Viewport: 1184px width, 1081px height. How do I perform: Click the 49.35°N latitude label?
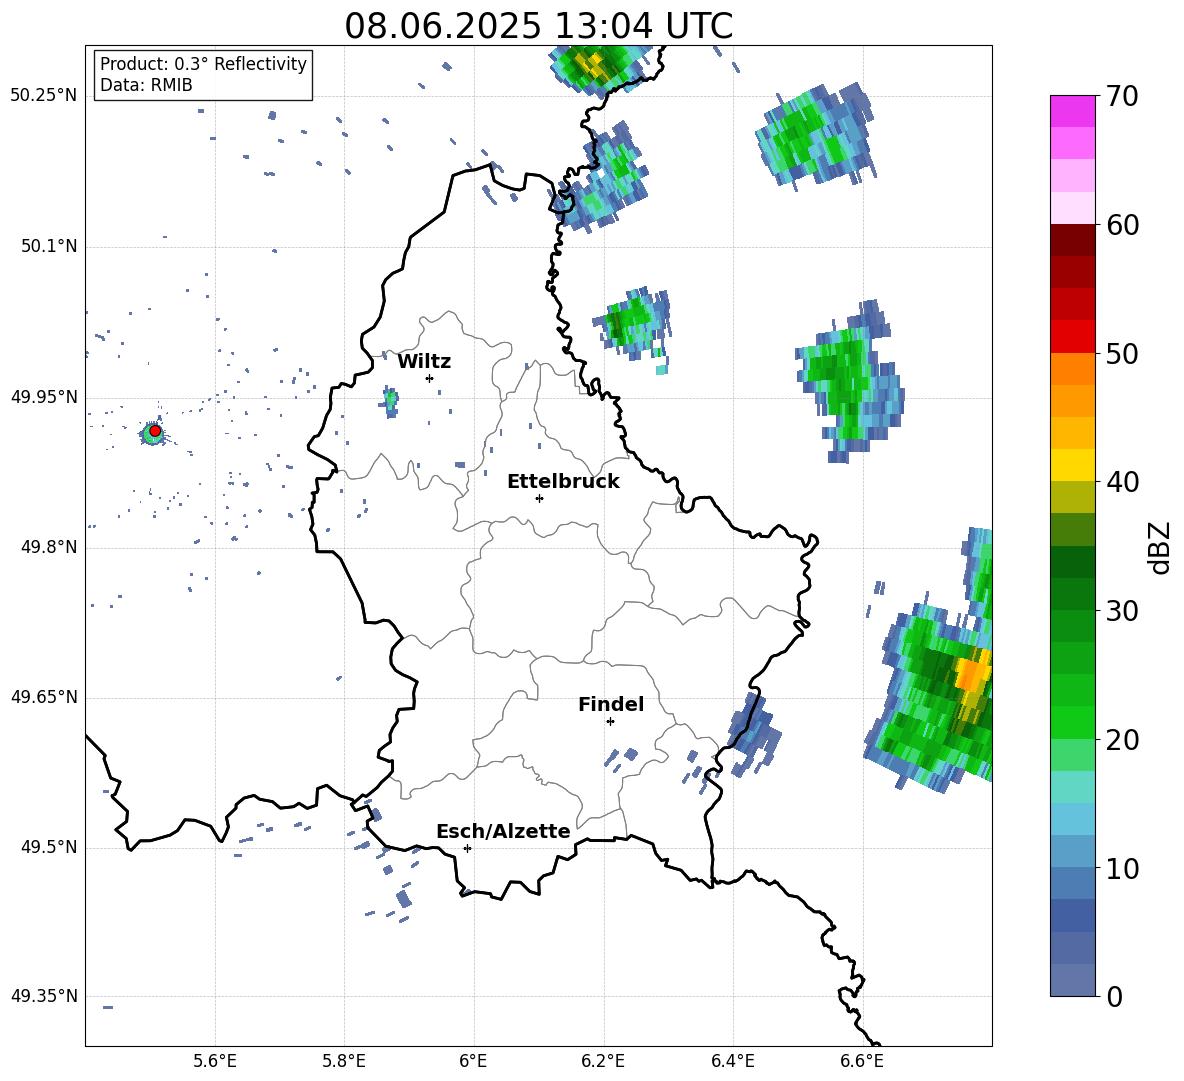[x=44, y=996]
